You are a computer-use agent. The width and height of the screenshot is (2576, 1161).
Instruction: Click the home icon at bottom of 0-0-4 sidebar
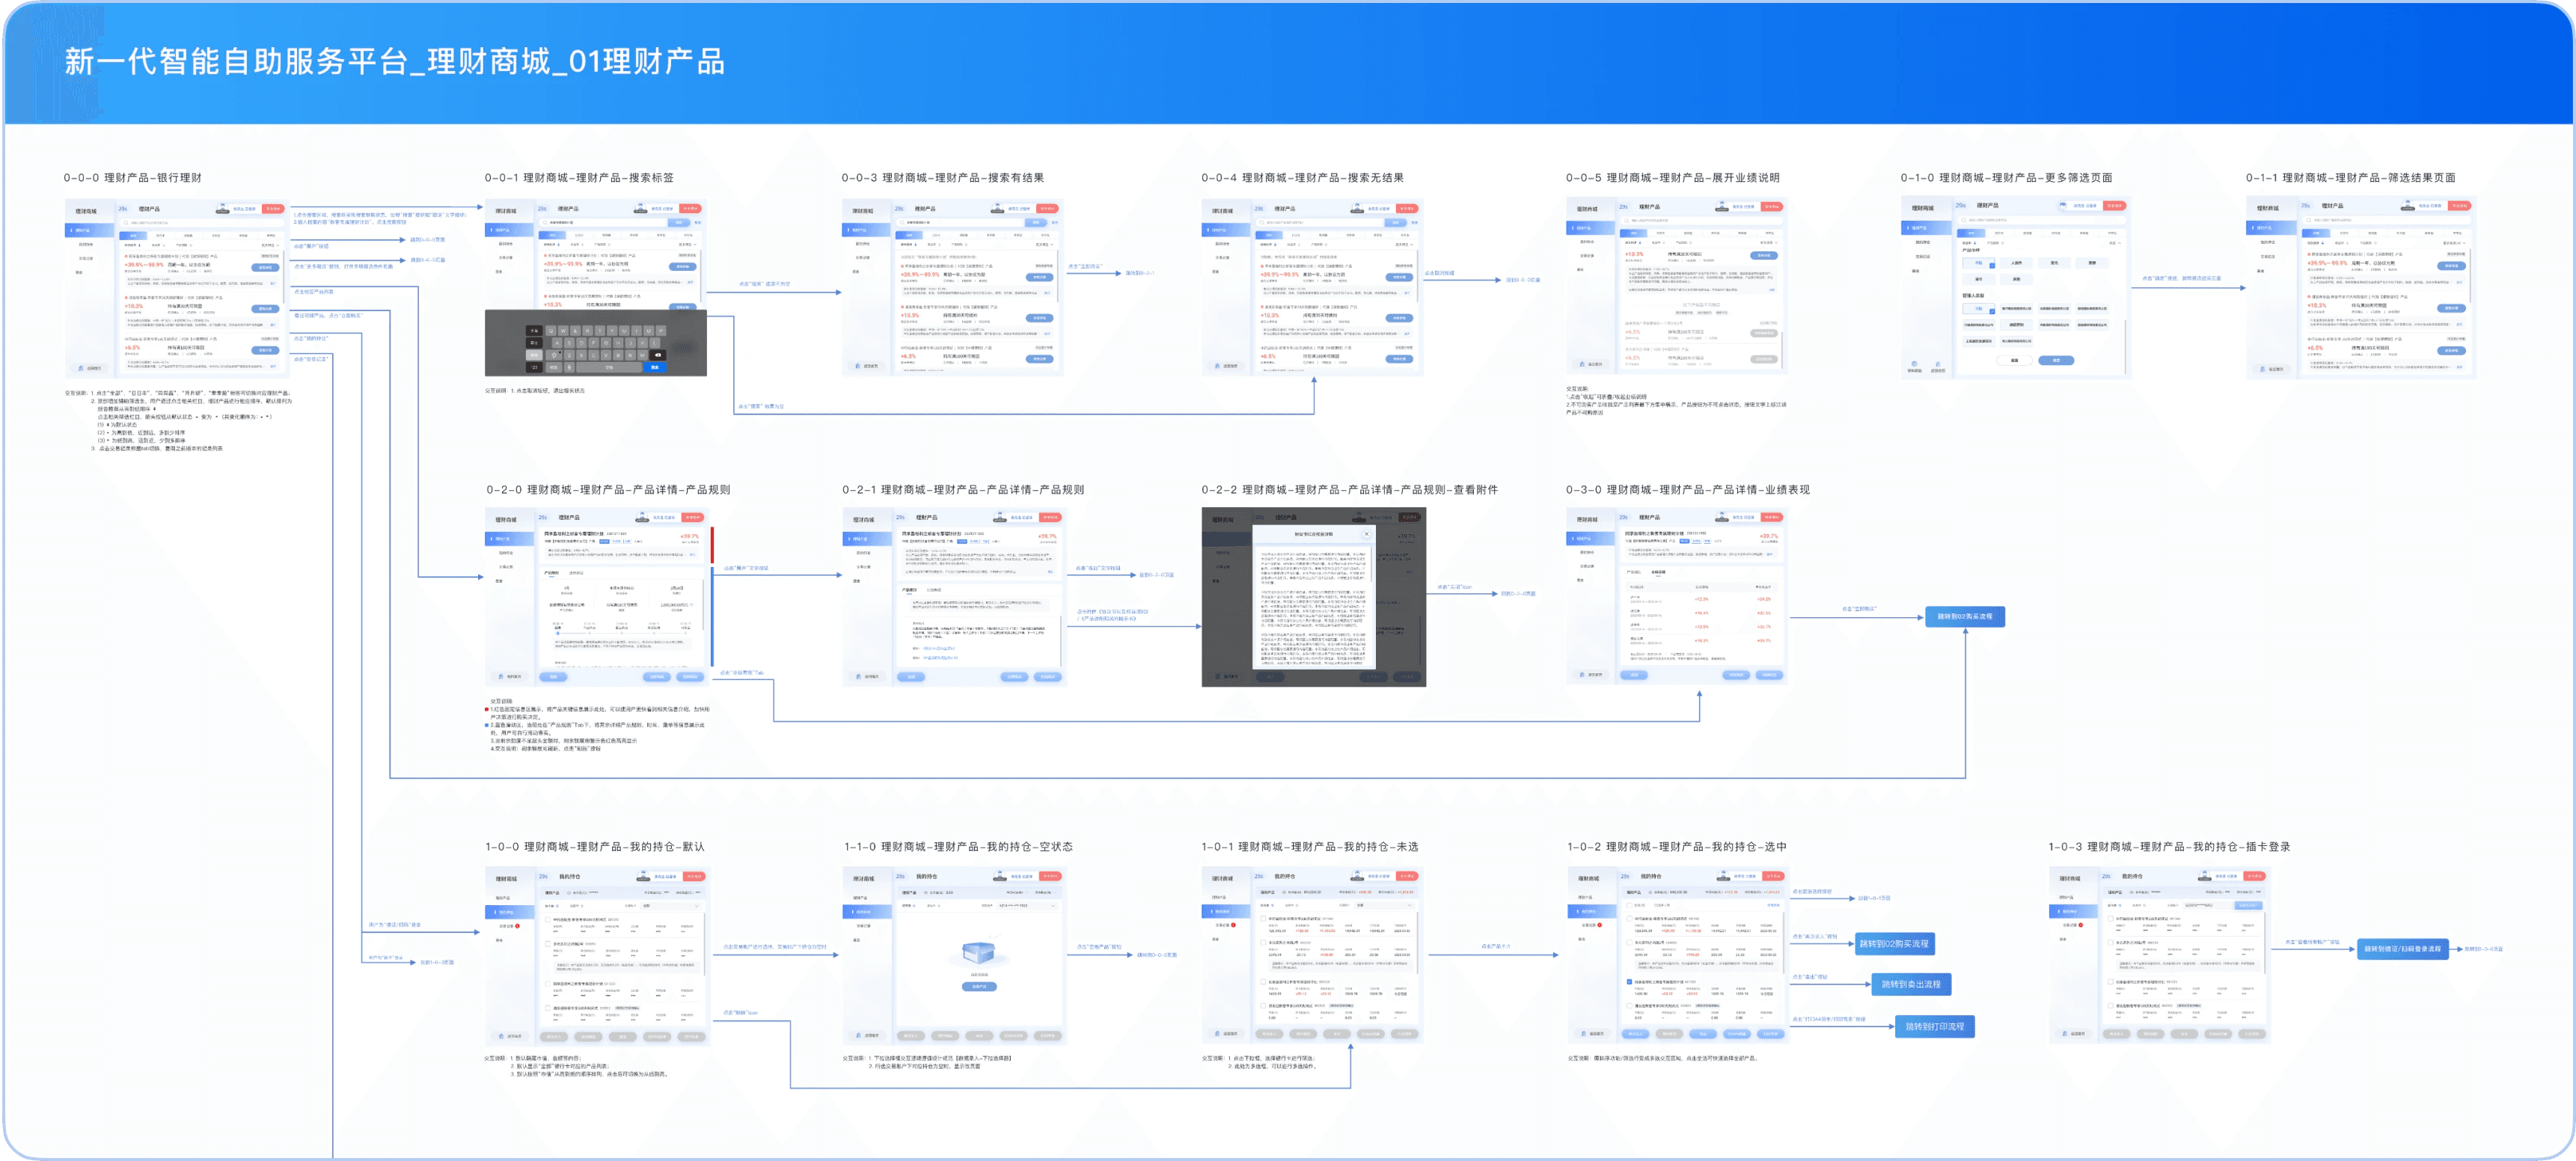coord(1218,365)
